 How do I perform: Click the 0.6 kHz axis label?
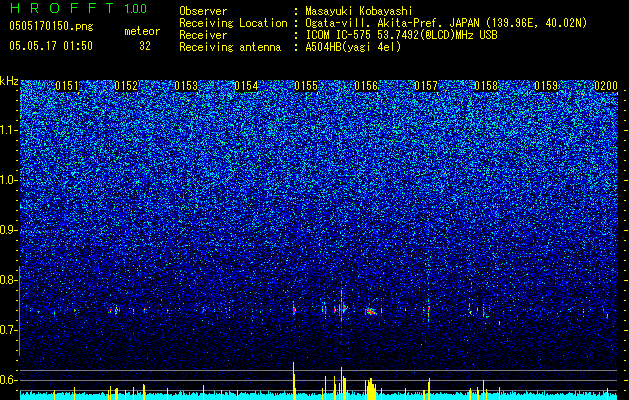tap(8, 380)
